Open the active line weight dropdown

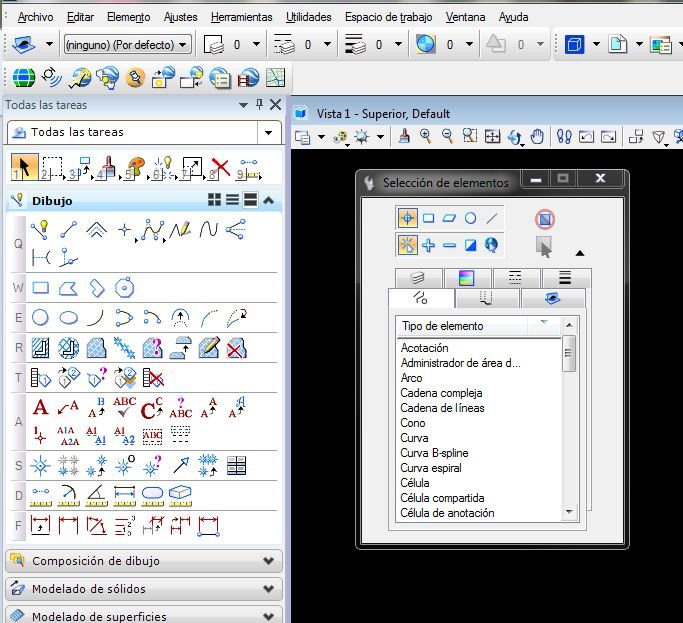click(399, 44)
